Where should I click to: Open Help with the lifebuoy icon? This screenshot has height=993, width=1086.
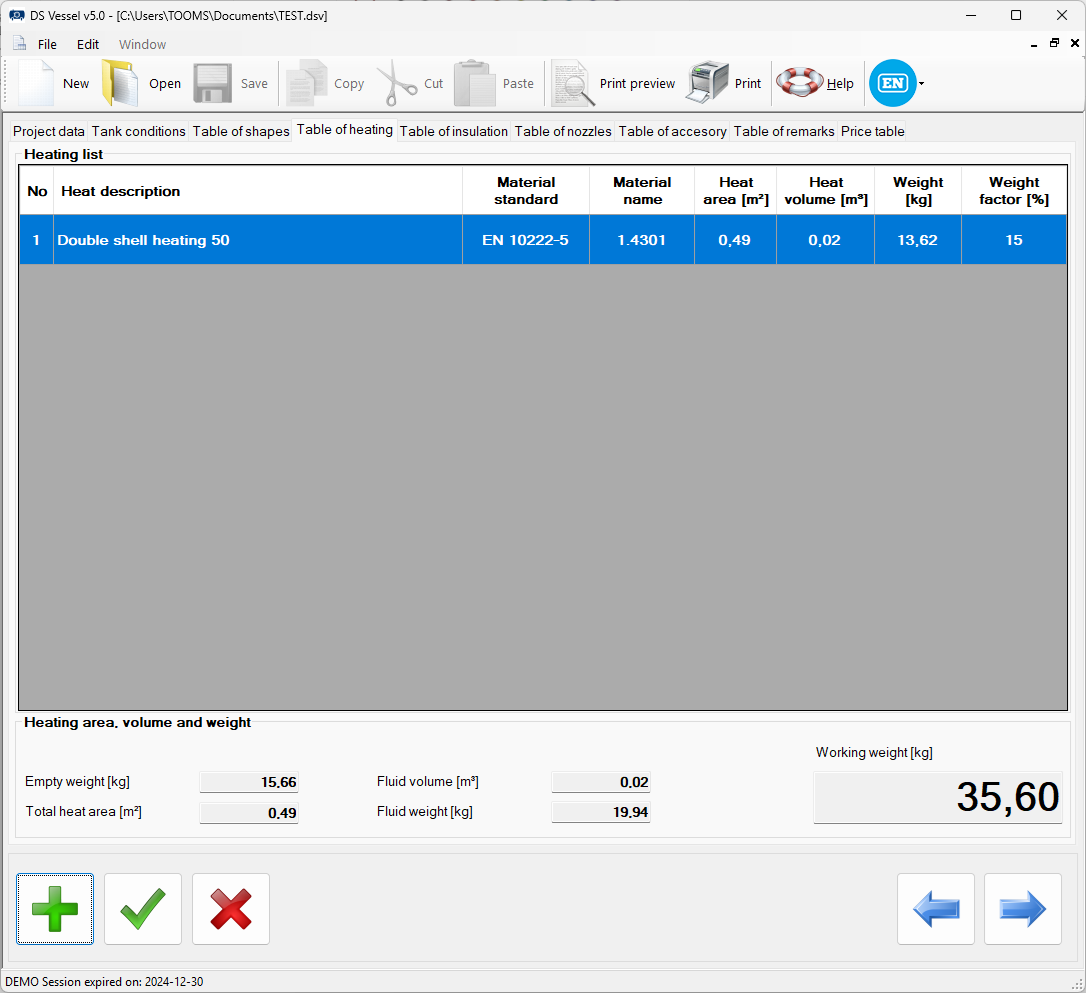click(800, 83)
